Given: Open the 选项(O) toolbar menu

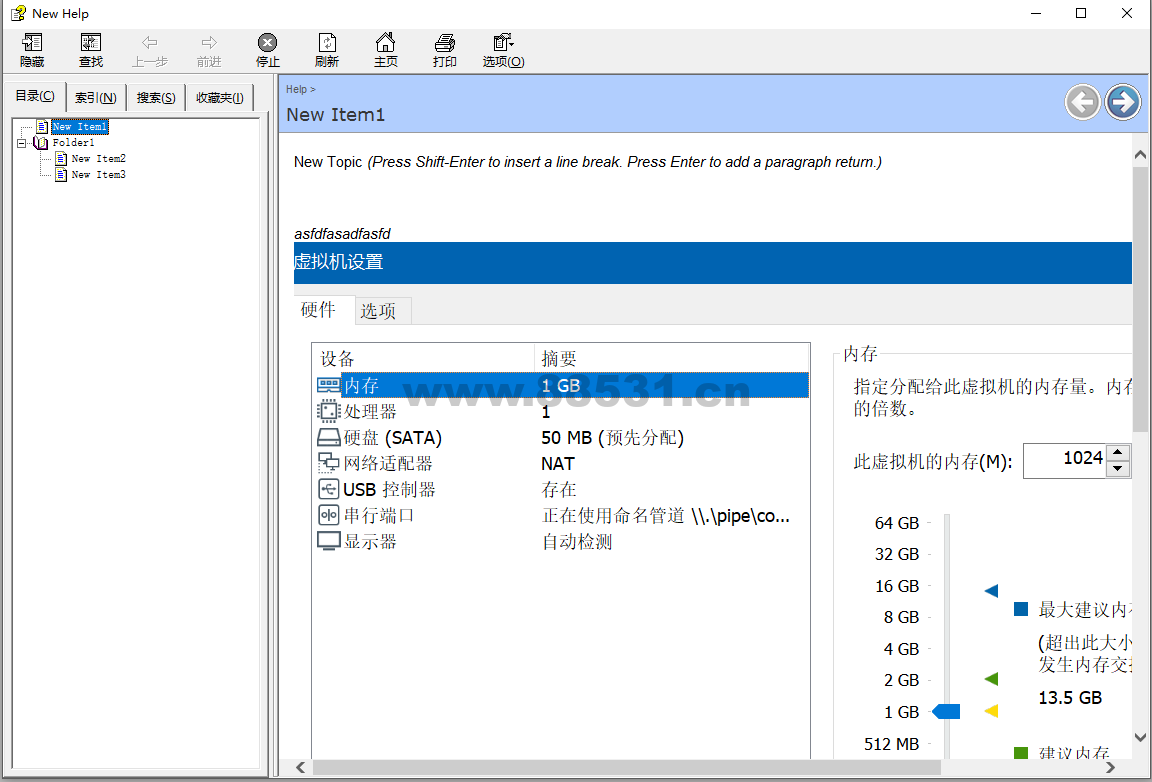Looking at the screenshot, I should click(503, 50).
